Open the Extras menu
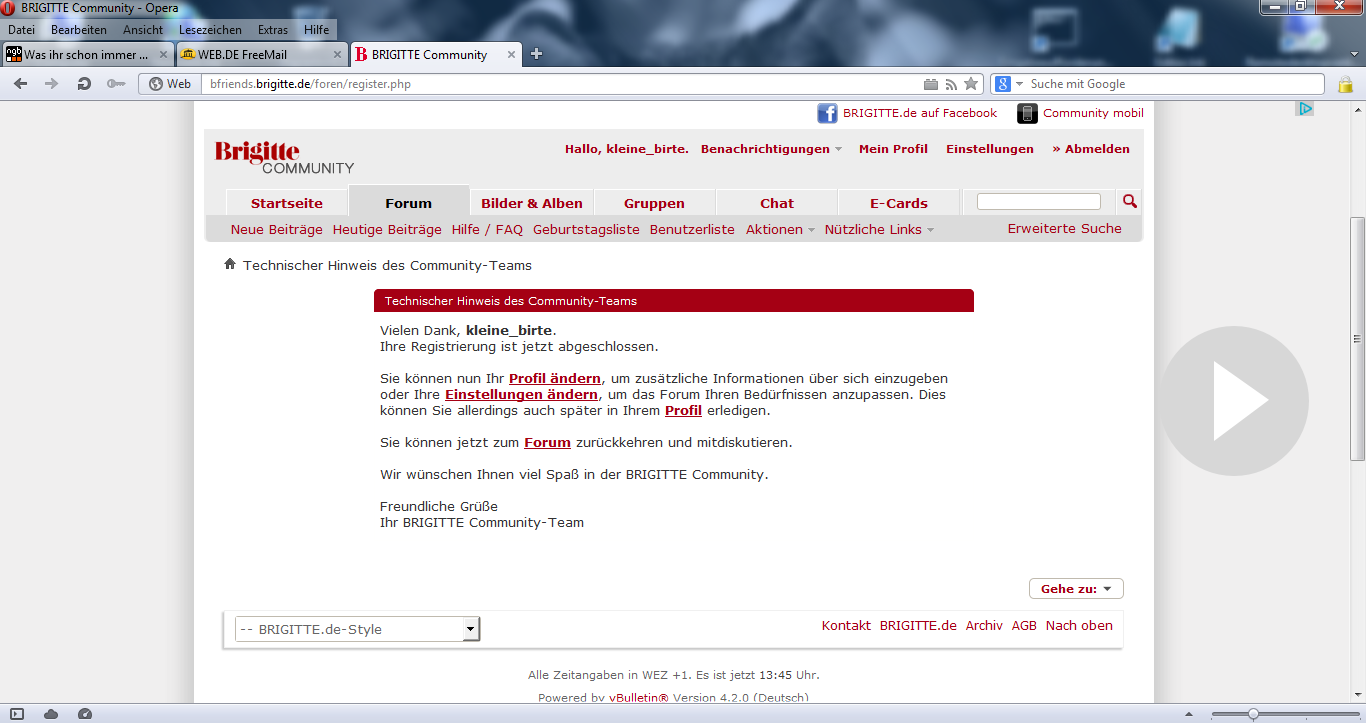1366x723 pixels. coord(273,30)
